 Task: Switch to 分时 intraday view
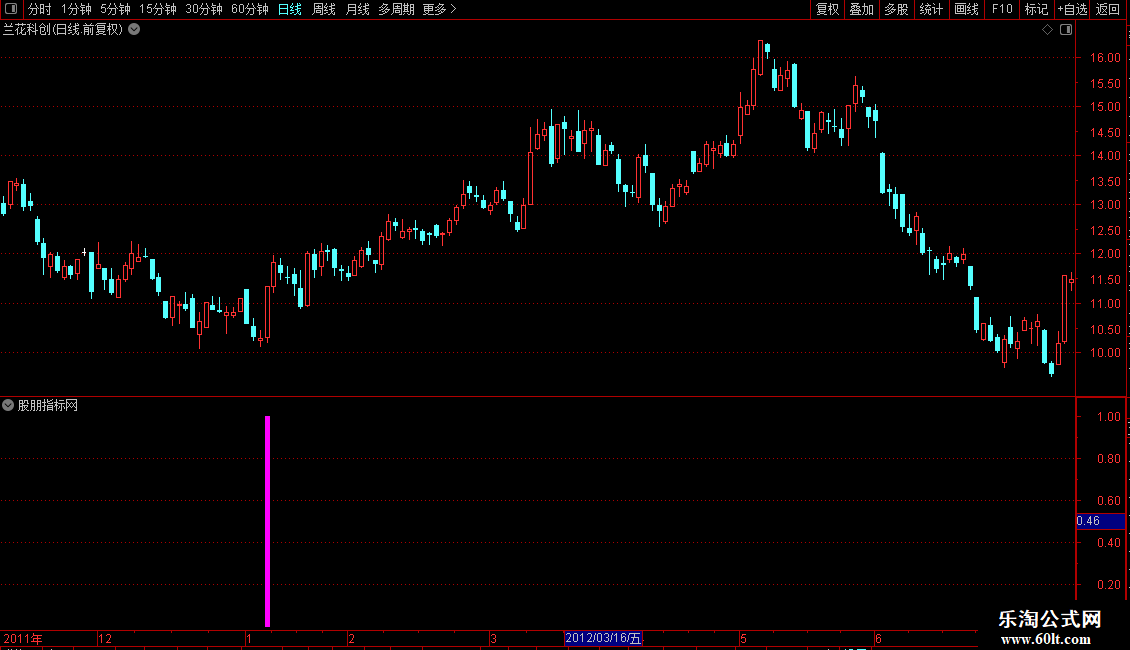coord(40,9)
